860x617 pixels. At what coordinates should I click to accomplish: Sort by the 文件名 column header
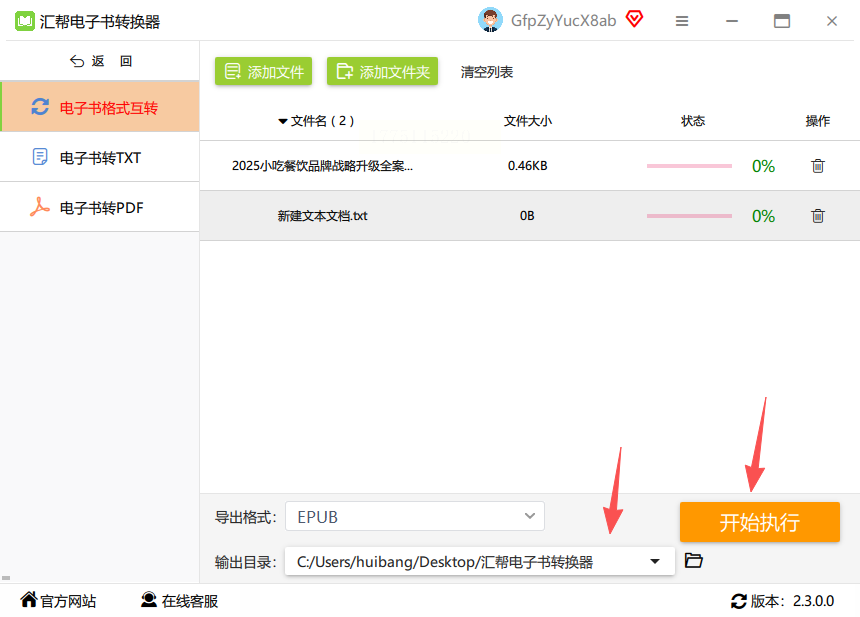(x=317, y=121)
